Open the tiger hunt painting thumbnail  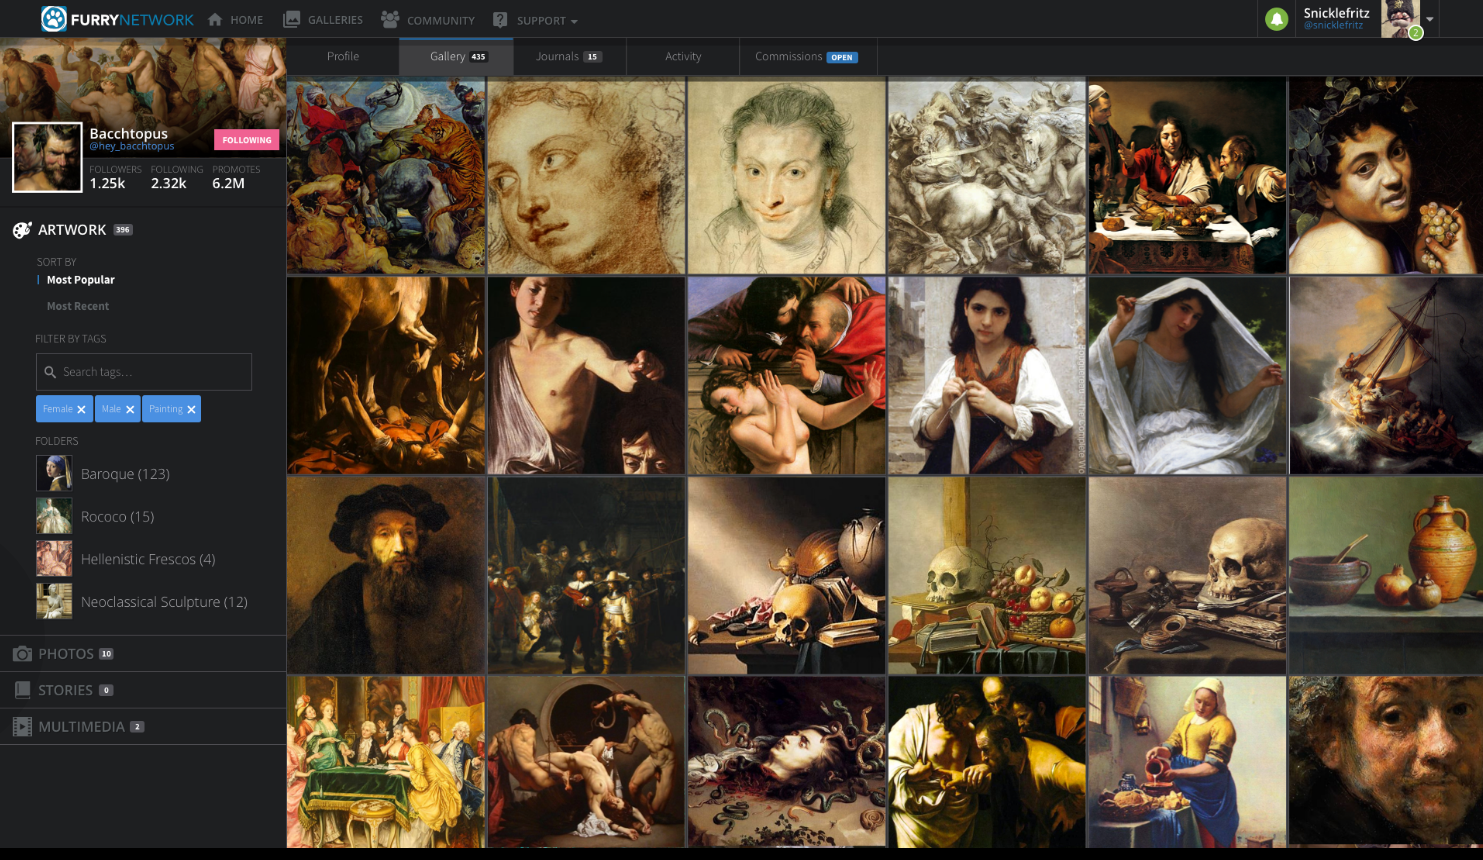(x=386, y=176)
